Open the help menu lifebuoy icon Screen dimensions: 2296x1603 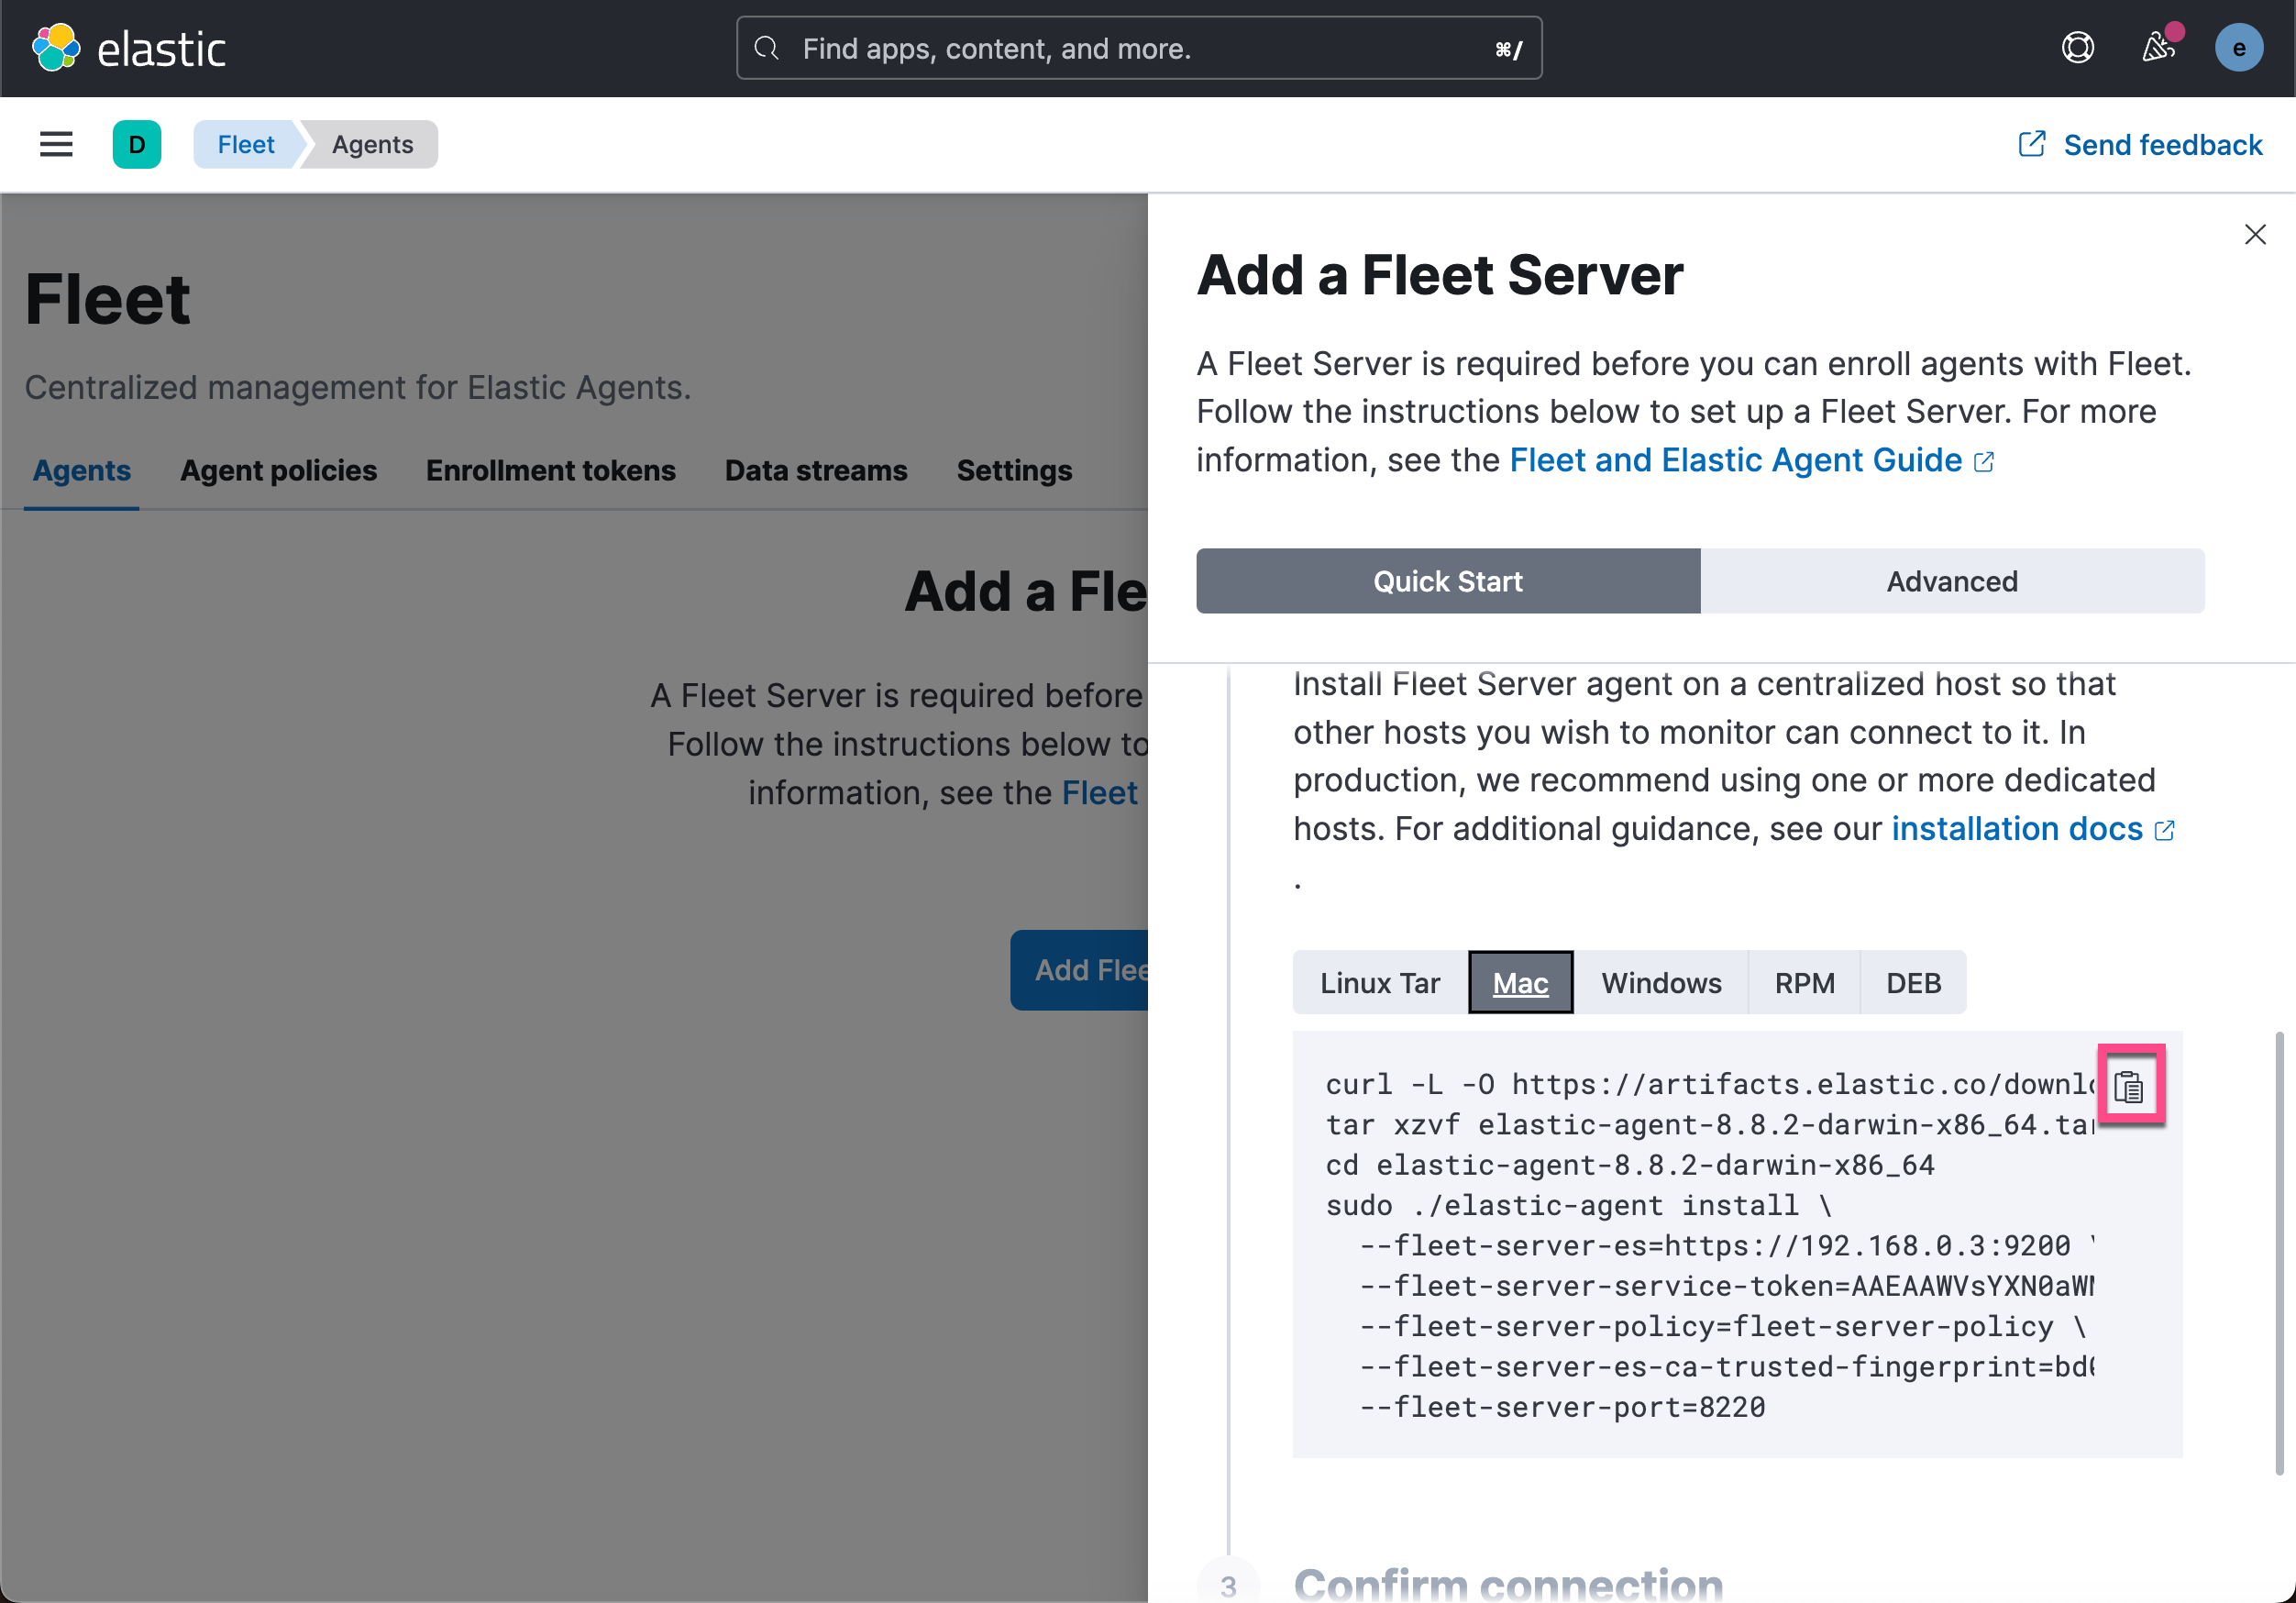[x=2077, y=48]
